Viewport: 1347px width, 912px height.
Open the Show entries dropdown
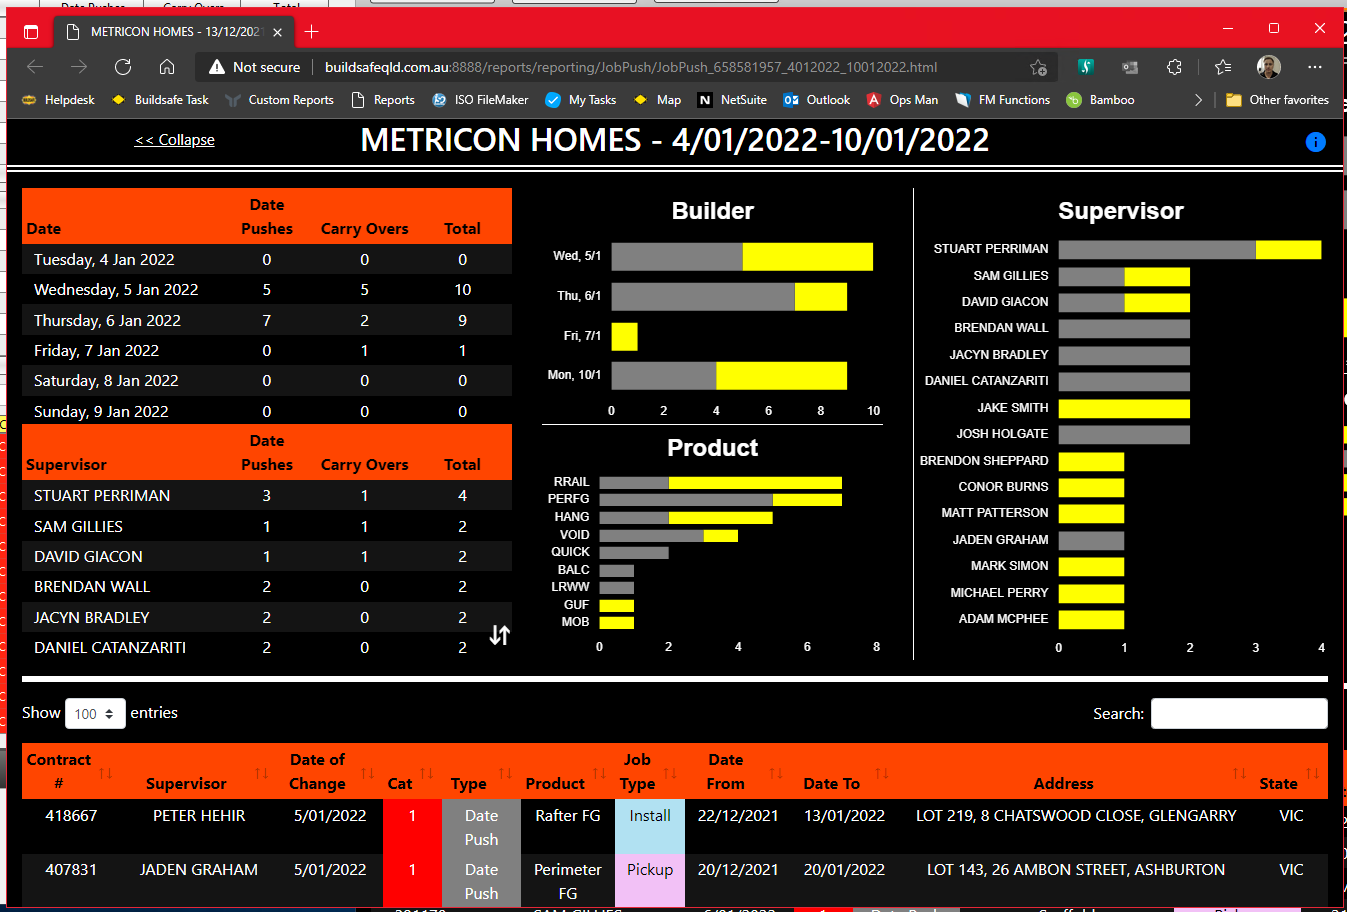pyautogui.click(x=95, y=713)
